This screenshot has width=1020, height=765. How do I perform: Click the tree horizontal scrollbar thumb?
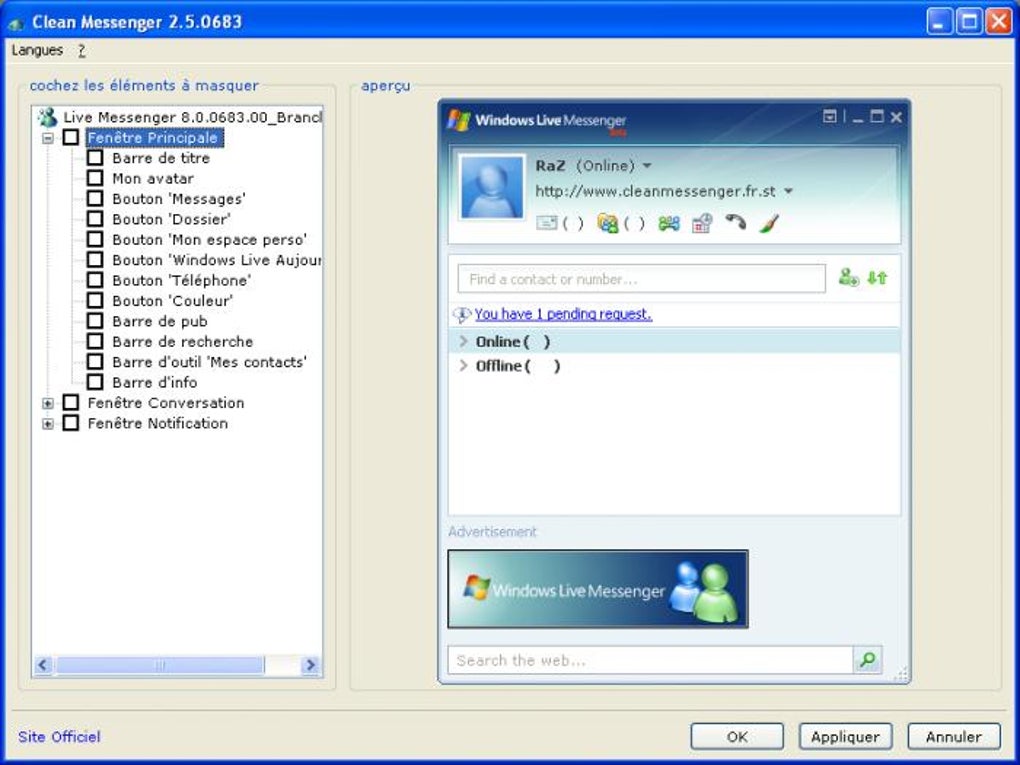[159, 665]
